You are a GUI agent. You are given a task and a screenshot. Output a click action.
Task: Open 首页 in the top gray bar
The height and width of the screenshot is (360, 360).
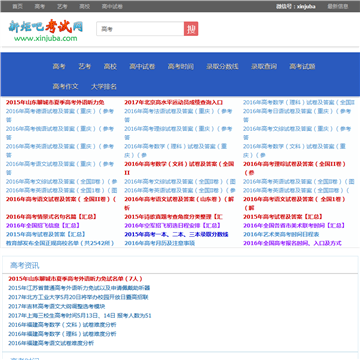[x=17, y=6]
